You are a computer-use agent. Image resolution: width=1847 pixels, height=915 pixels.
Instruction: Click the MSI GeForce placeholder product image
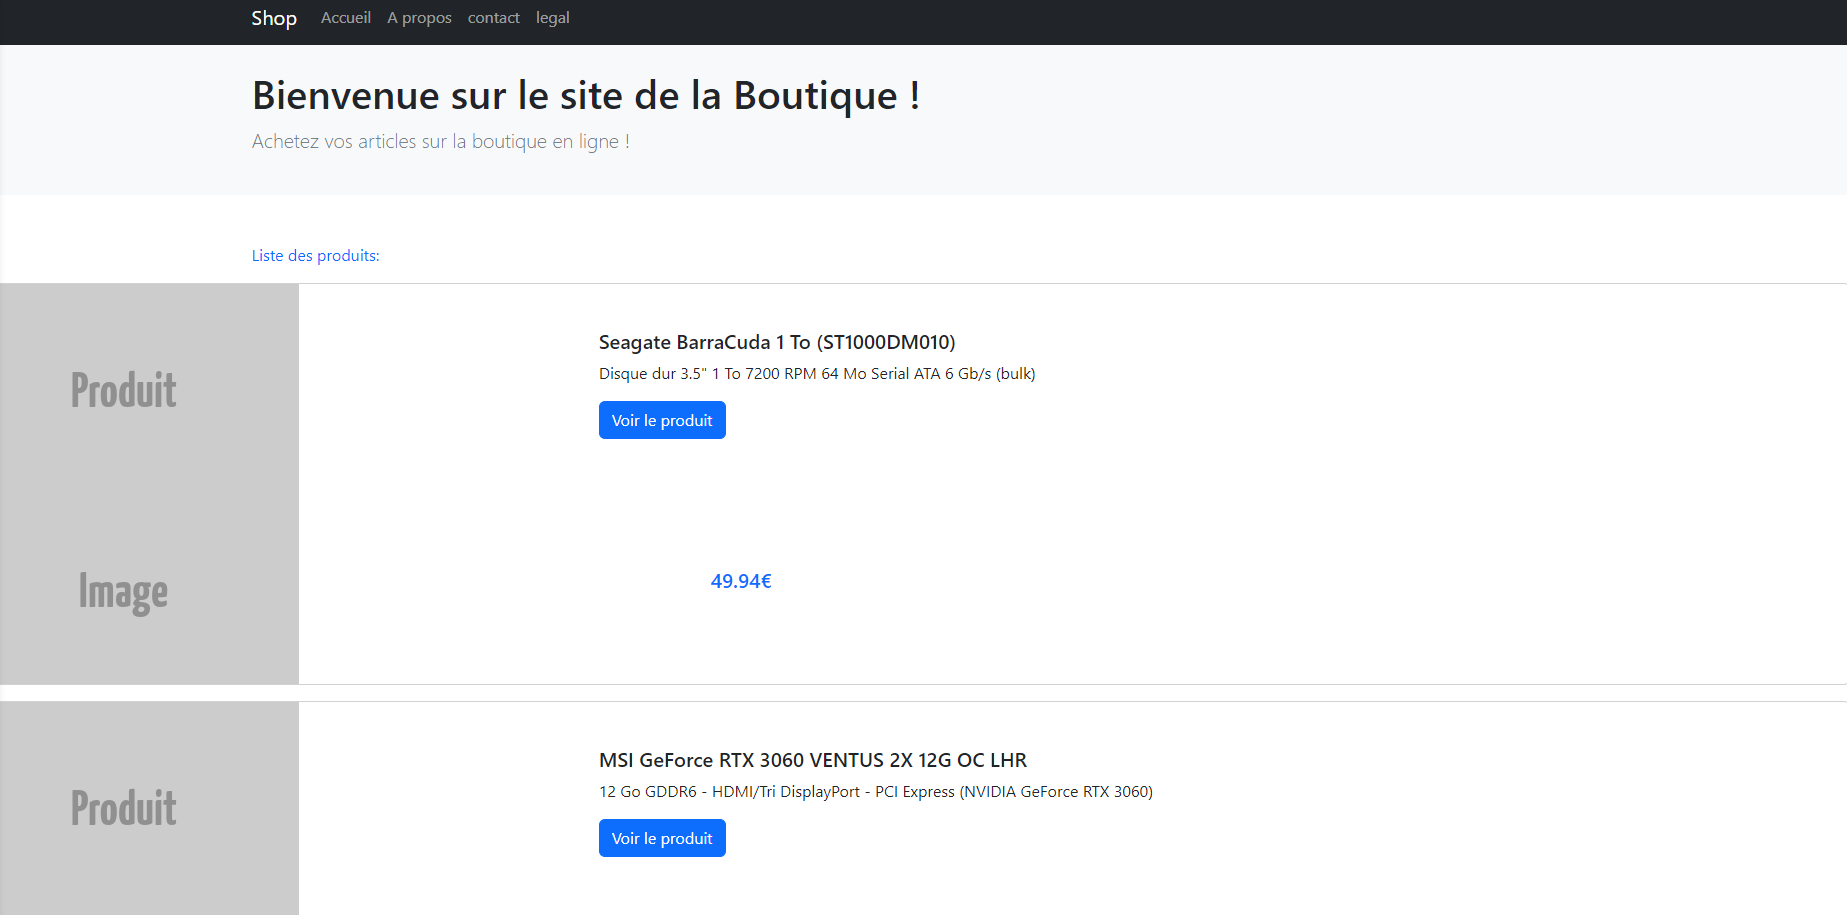click(x=149, y=808)
